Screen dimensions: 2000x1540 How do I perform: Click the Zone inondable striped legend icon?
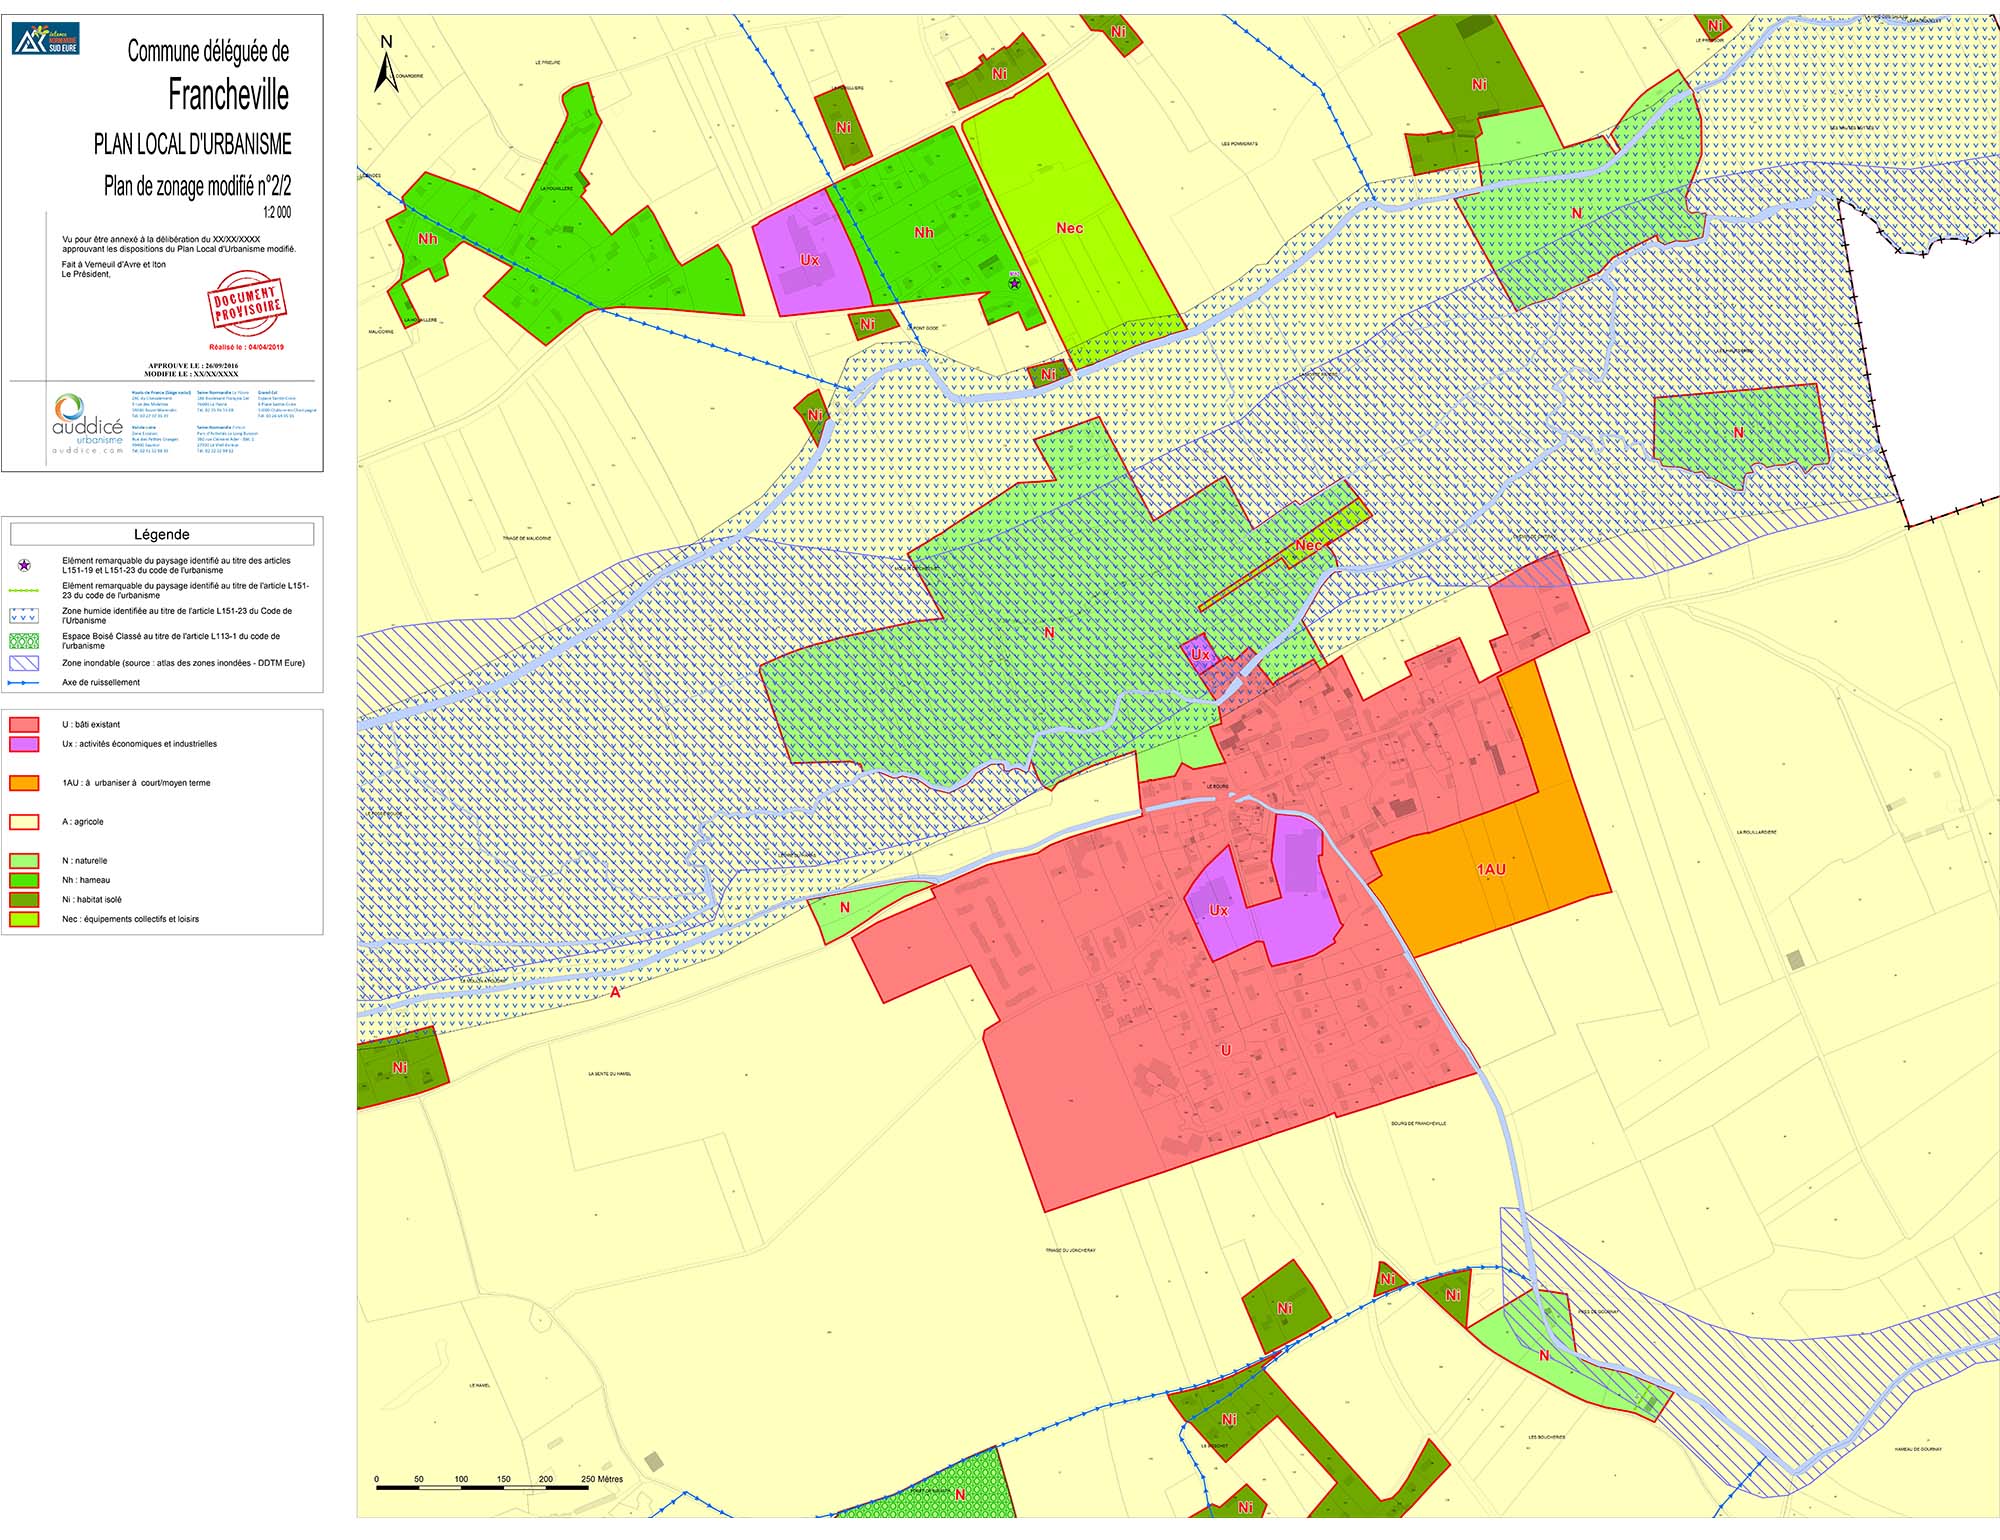[x=24, y=663]
